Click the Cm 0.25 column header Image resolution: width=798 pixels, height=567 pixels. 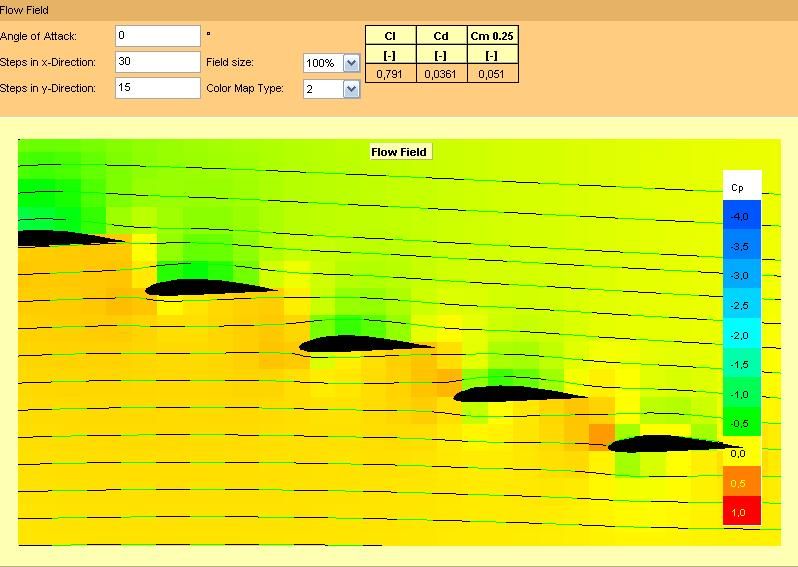pyautogui.click(x=492, y=36)
